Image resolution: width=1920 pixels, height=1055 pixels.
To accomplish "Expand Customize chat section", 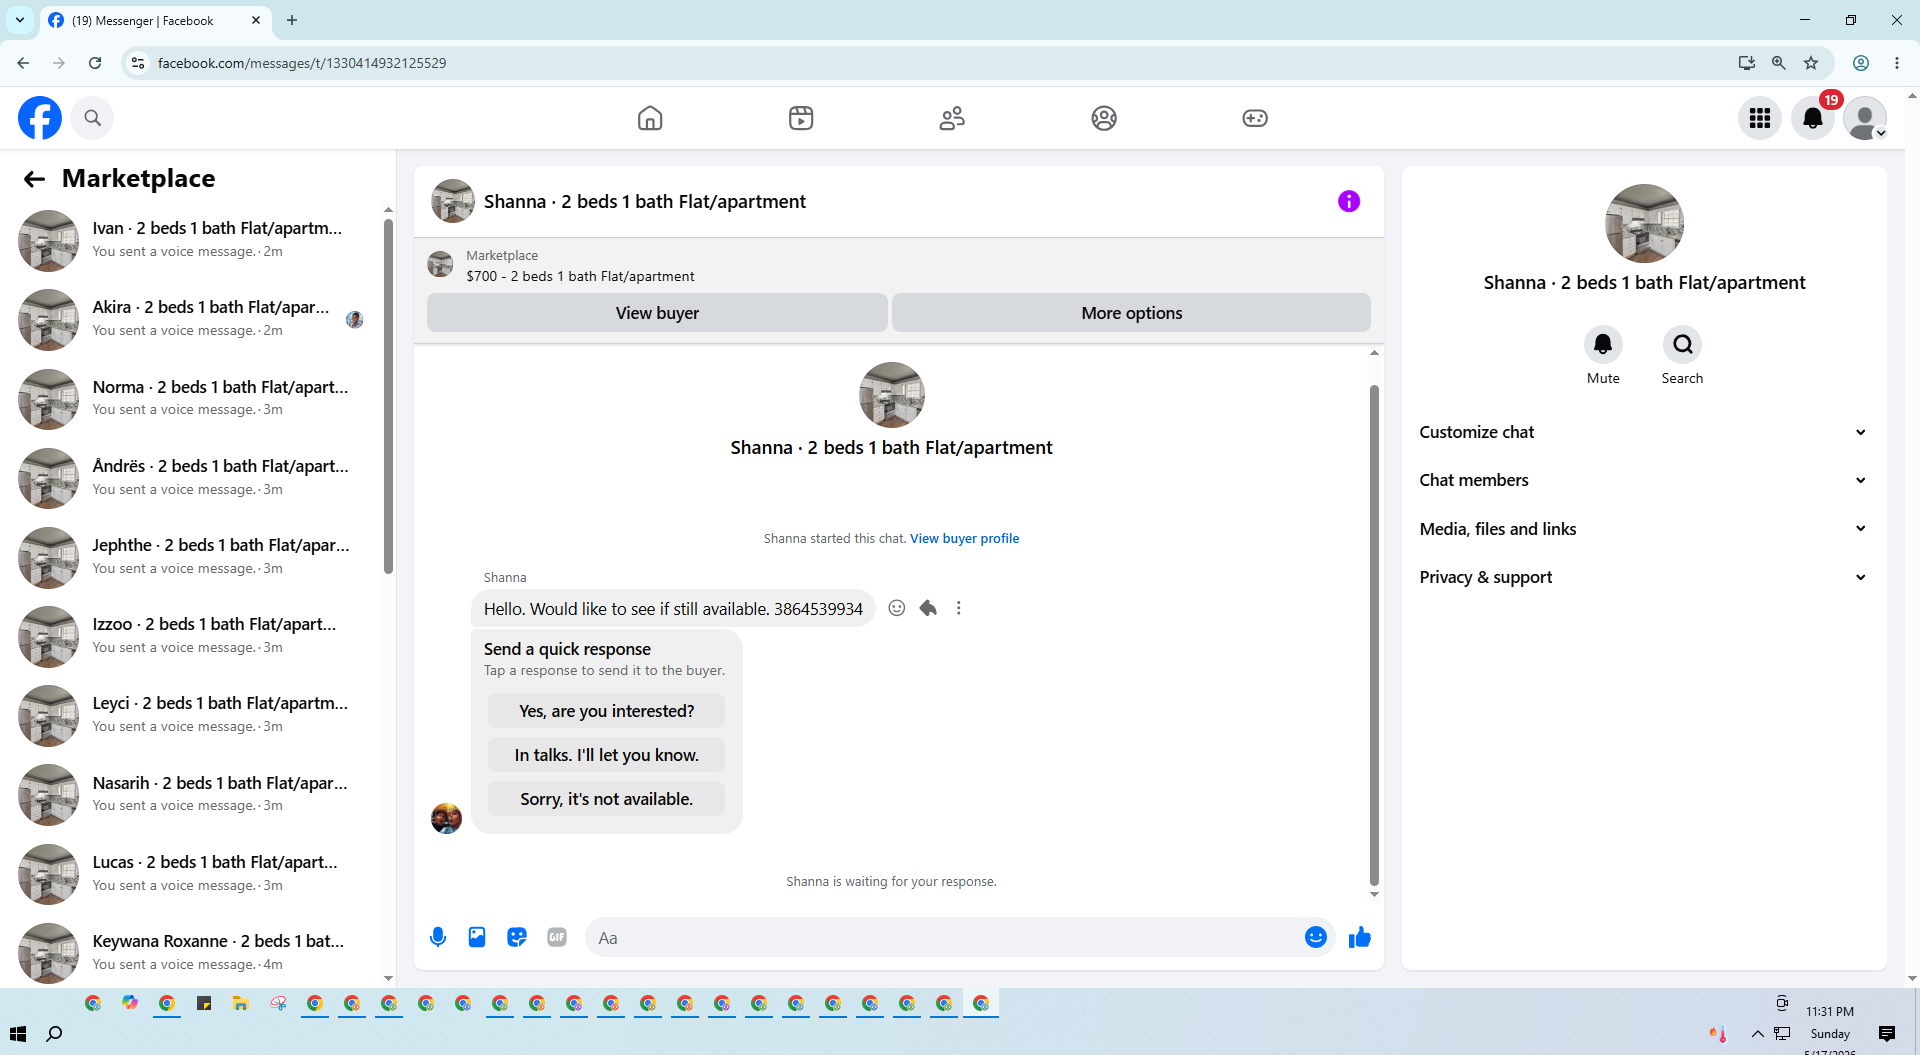I will 1644,432.
